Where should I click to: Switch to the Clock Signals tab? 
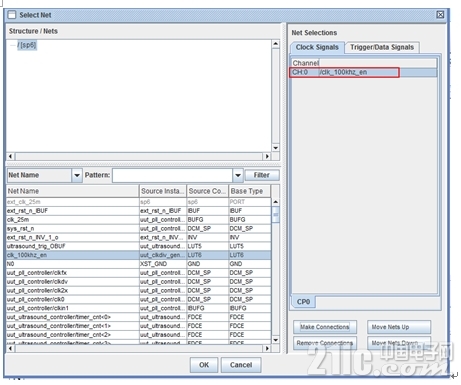[317, 47]
